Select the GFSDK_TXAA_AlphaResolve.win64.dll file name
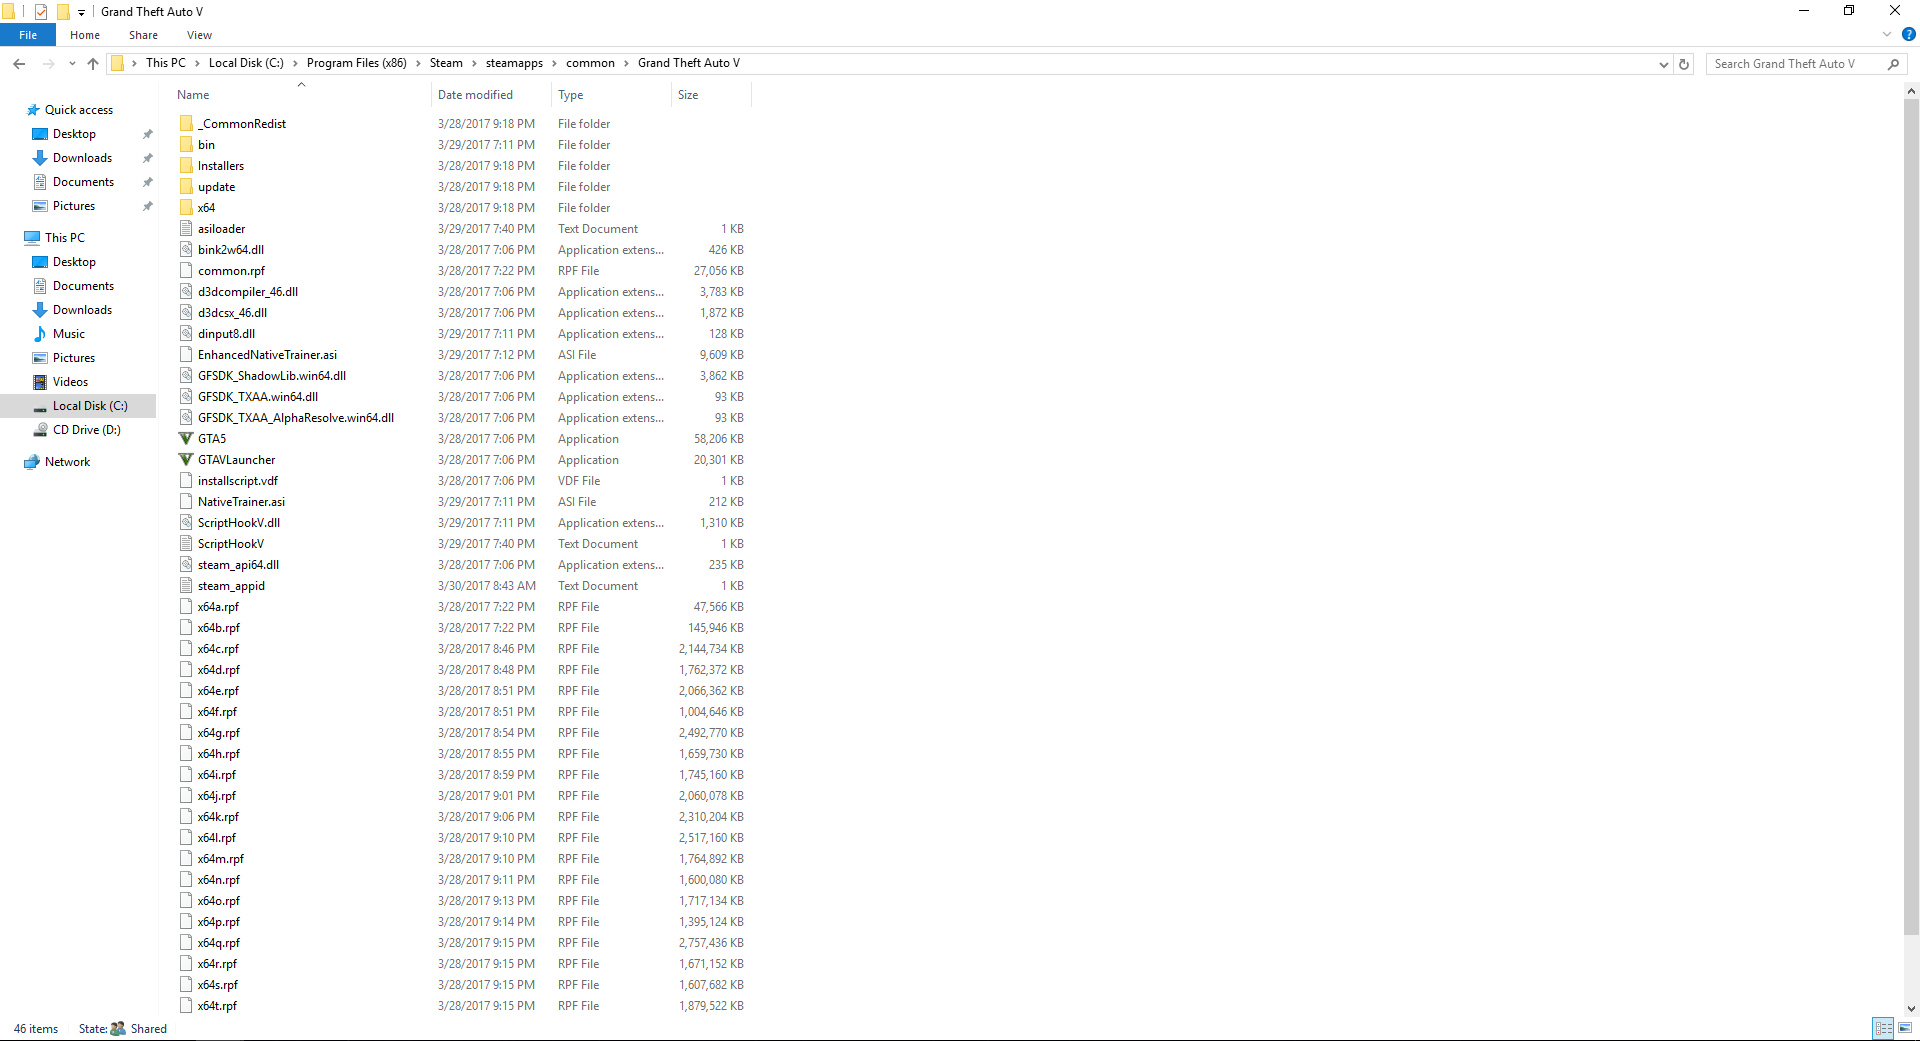The height and width of the screenshot is (1041, 1920). [x=296, y=418]
